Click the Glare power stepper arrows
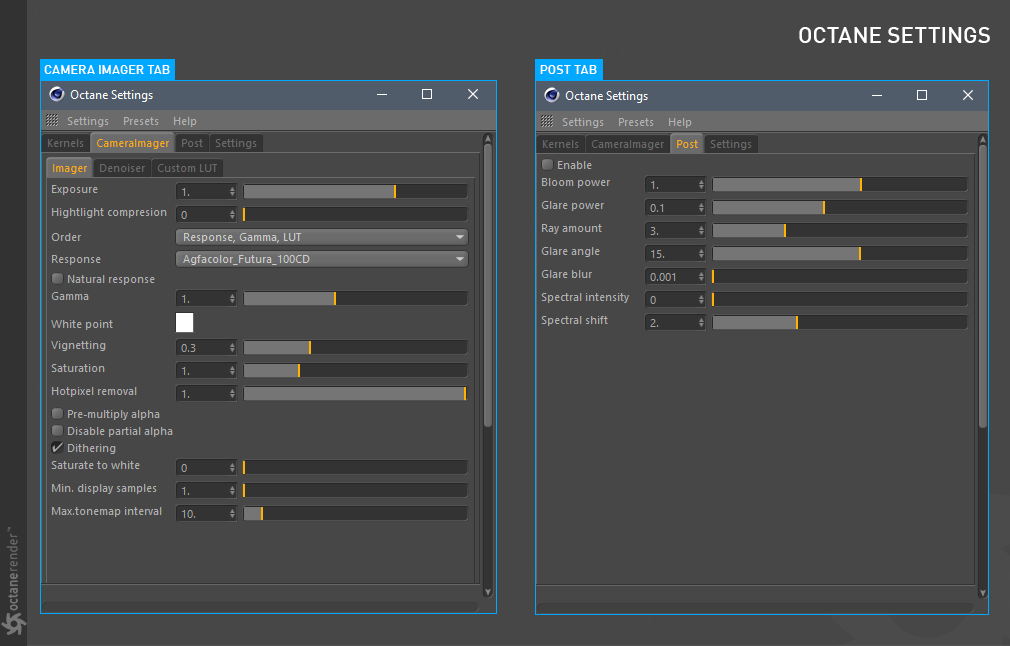Image resolution: width=1010 pixels, height=646 pixels. [x=701, y=207]
